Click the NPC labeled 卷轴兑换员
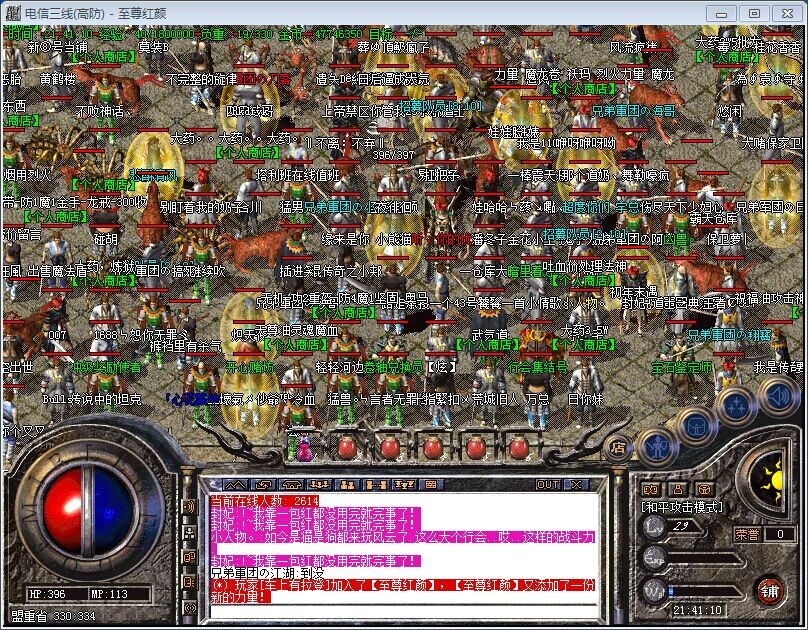 [394, 367]
